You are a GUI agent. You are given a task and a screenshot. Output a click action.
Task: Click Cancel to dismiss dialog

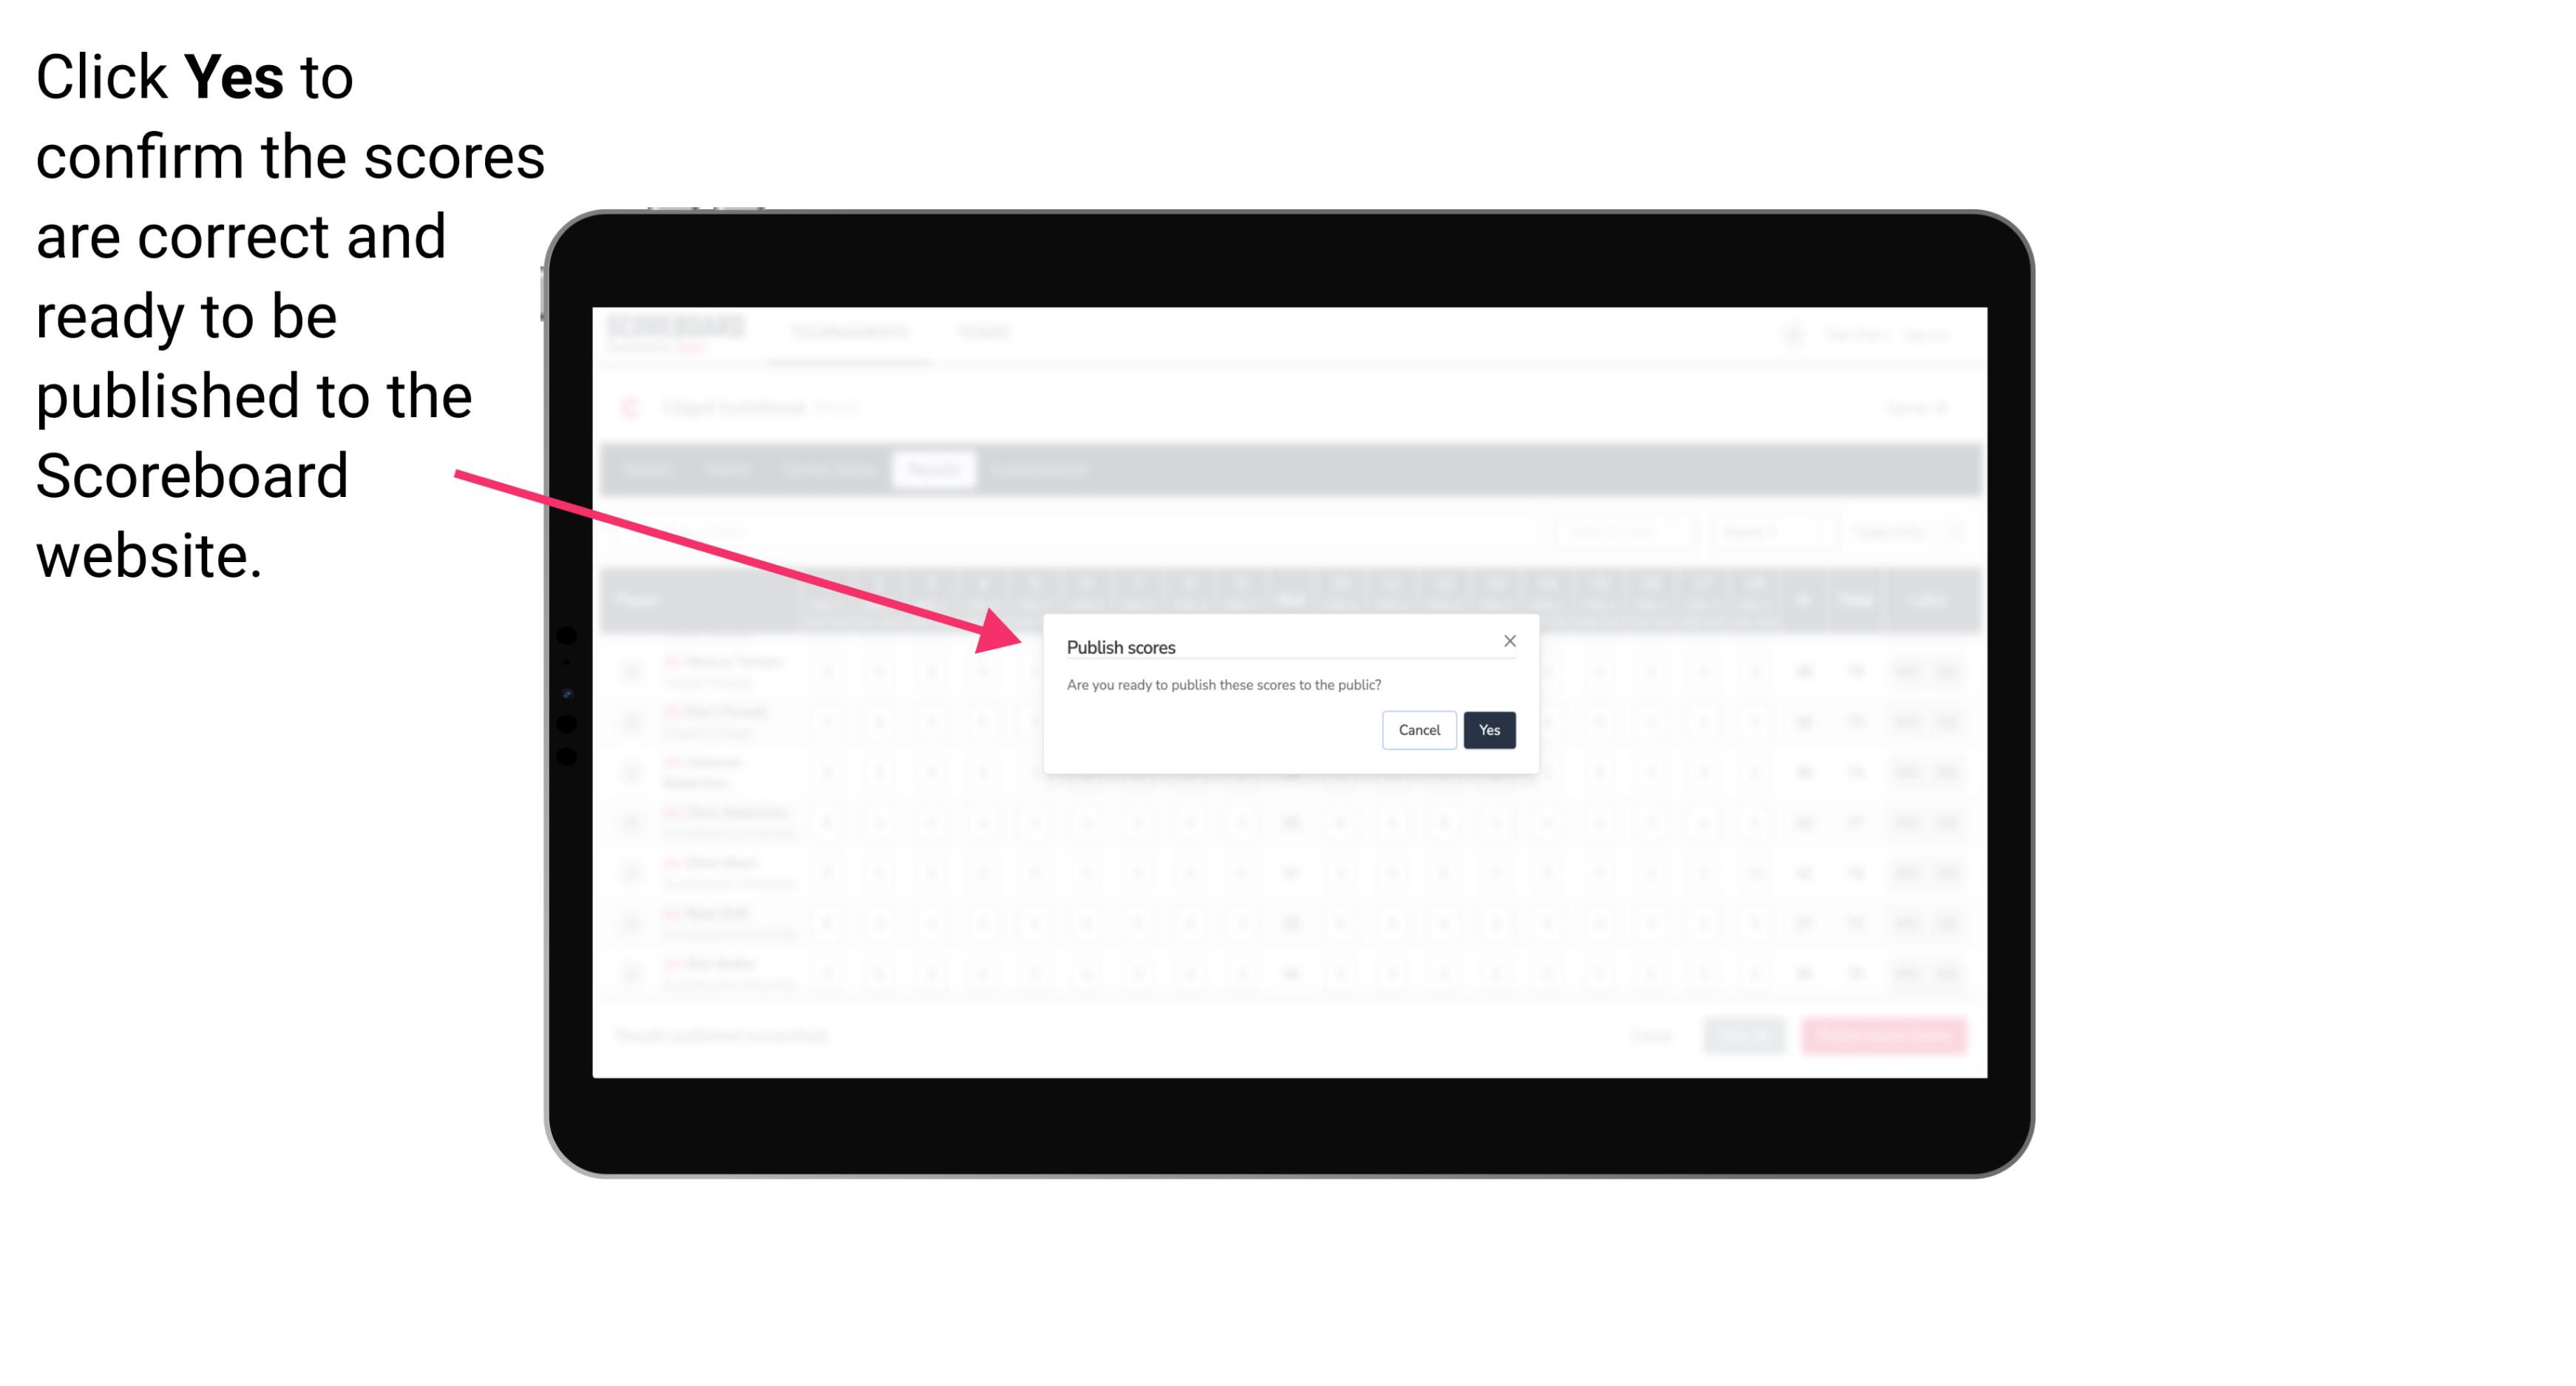click(x=1417, y=729)
